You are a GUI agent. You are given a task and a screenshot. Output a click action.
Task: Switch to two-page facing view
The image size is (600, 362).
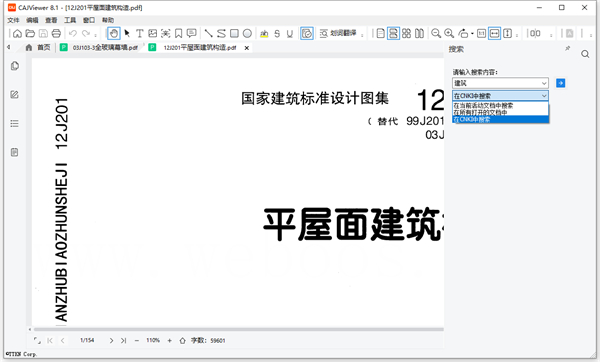419,34
